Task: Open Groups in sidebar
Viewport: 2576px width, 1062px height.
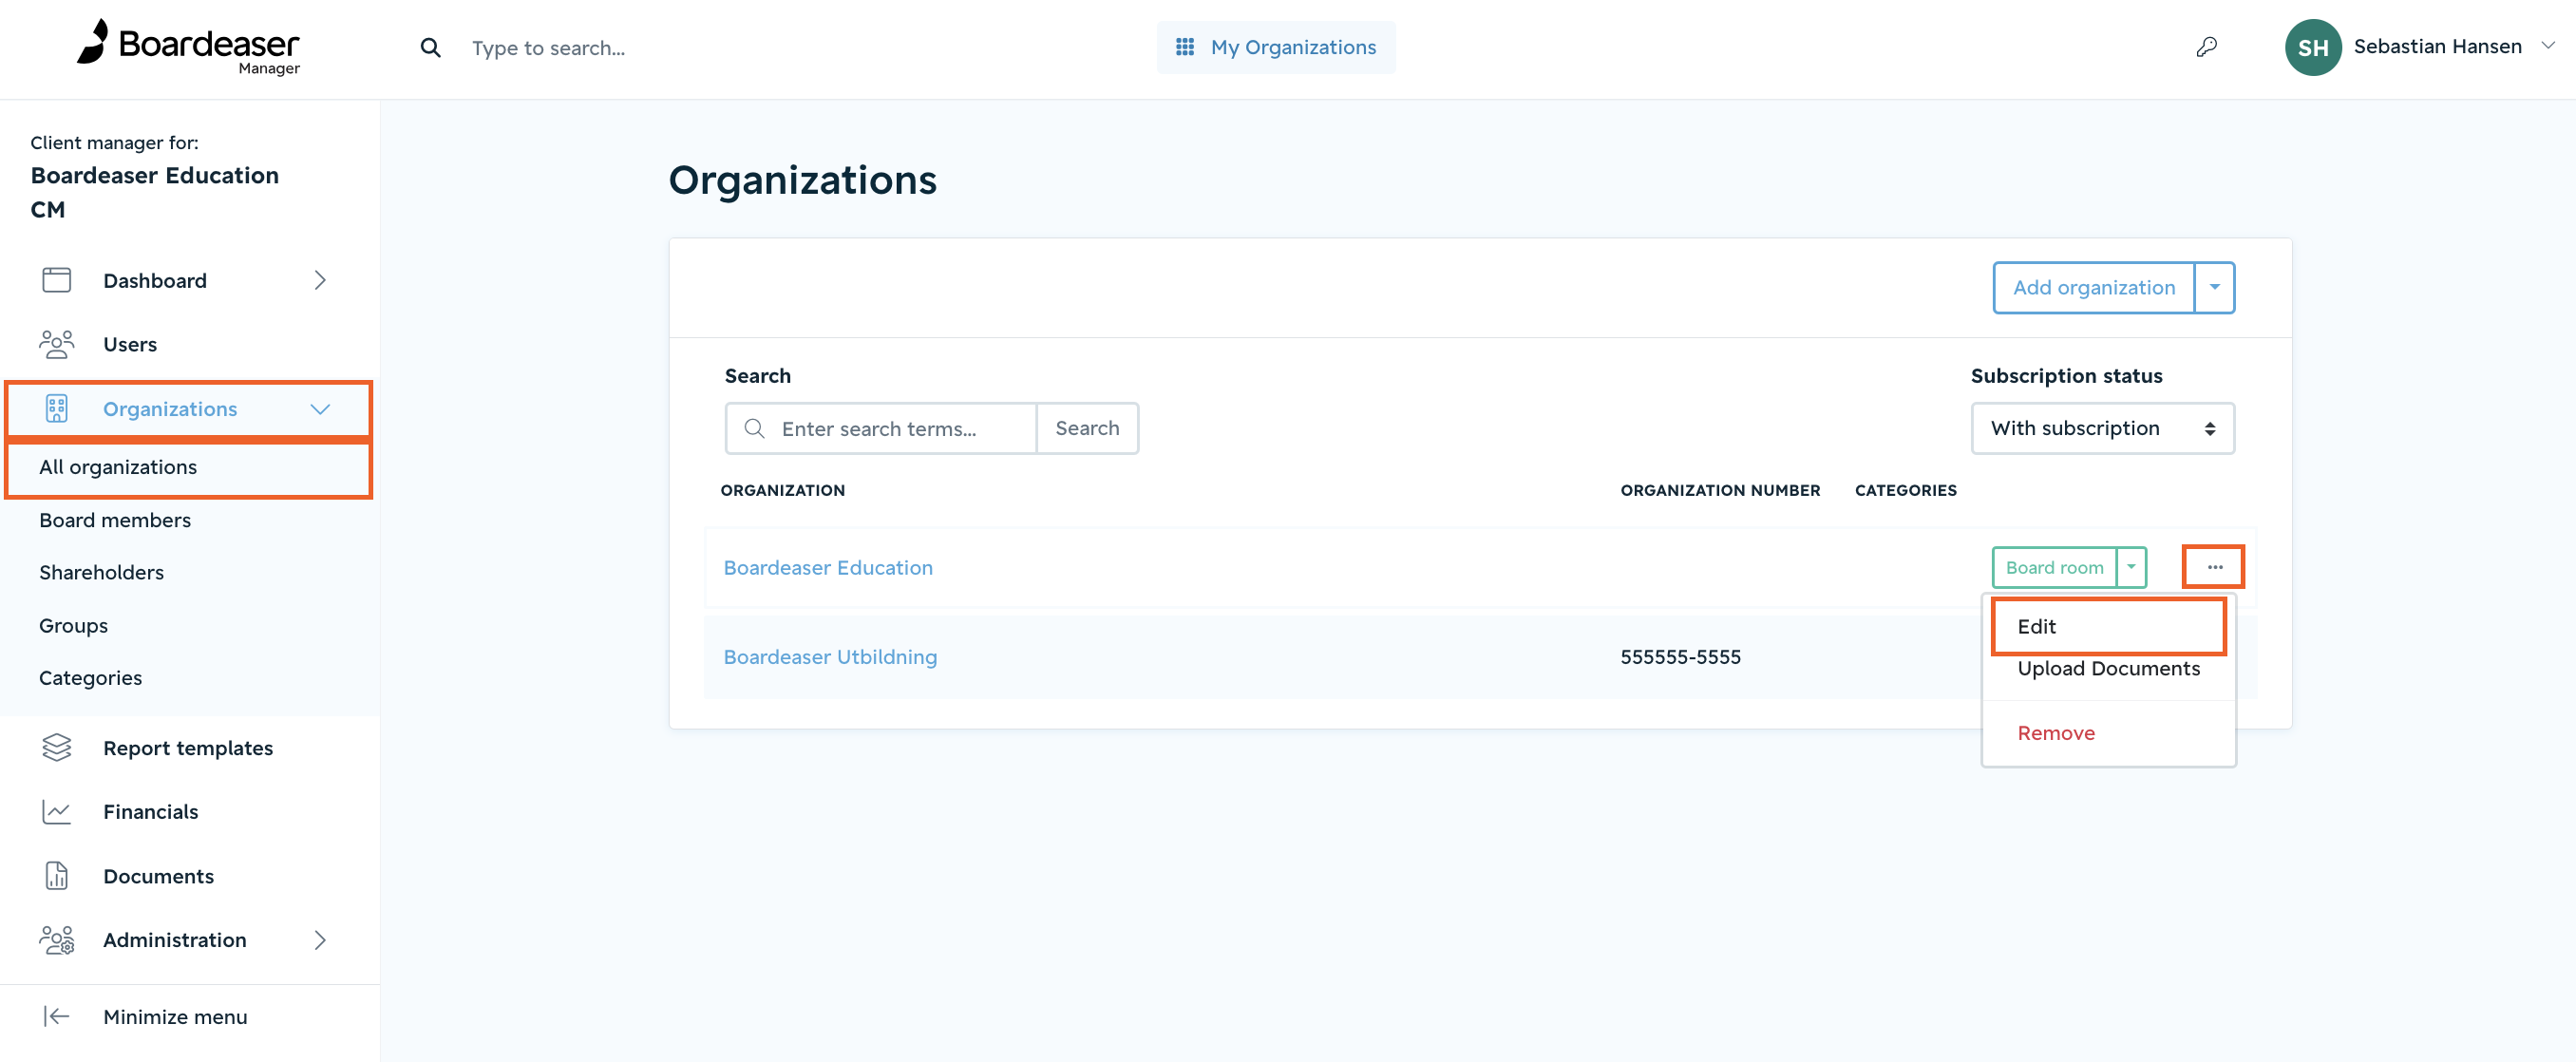Action: tap(73, 626)
